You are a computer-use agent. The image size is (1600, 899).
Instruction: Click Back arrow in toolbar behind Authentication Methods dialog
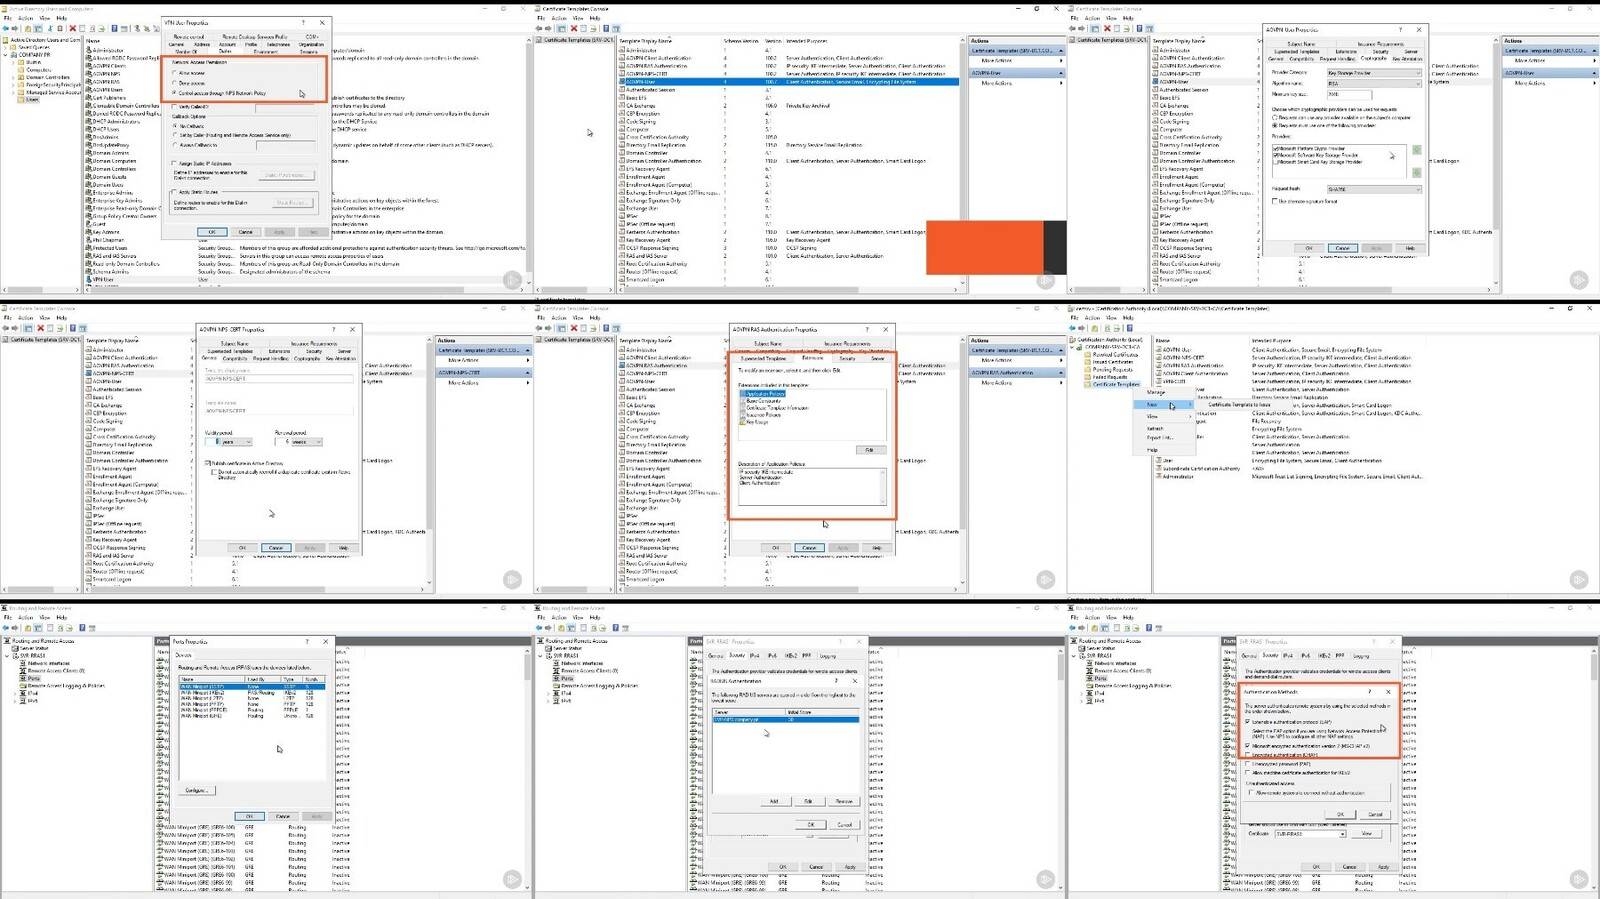(1074, 628)
